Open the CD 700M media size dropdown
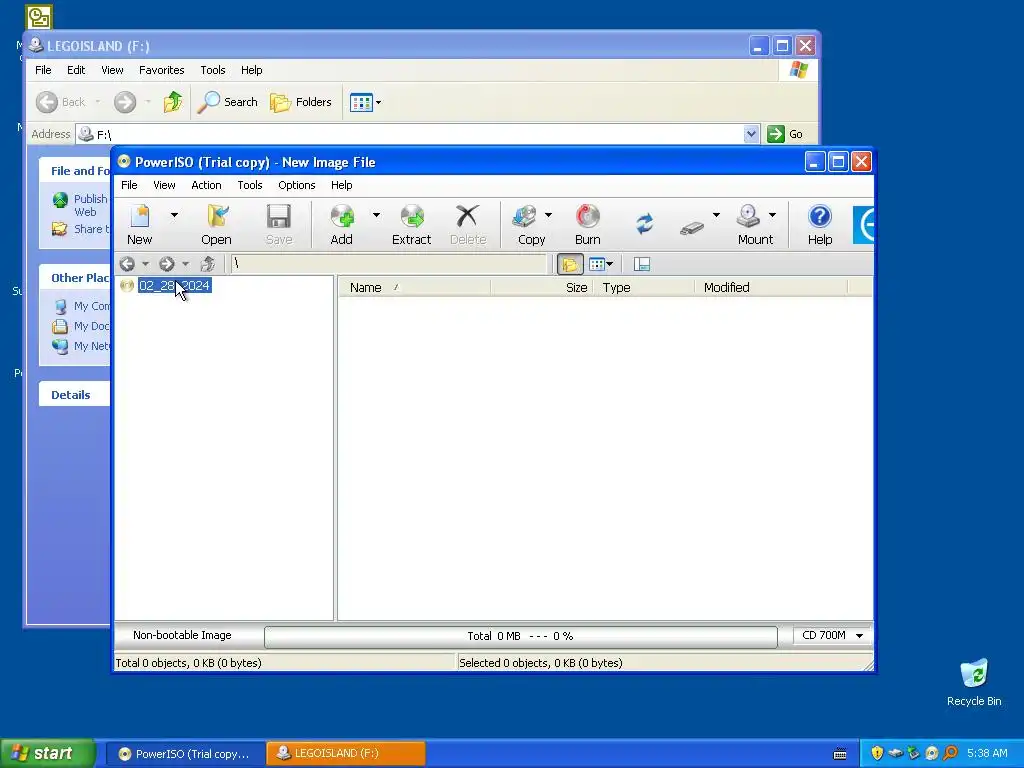 (859, 635)
